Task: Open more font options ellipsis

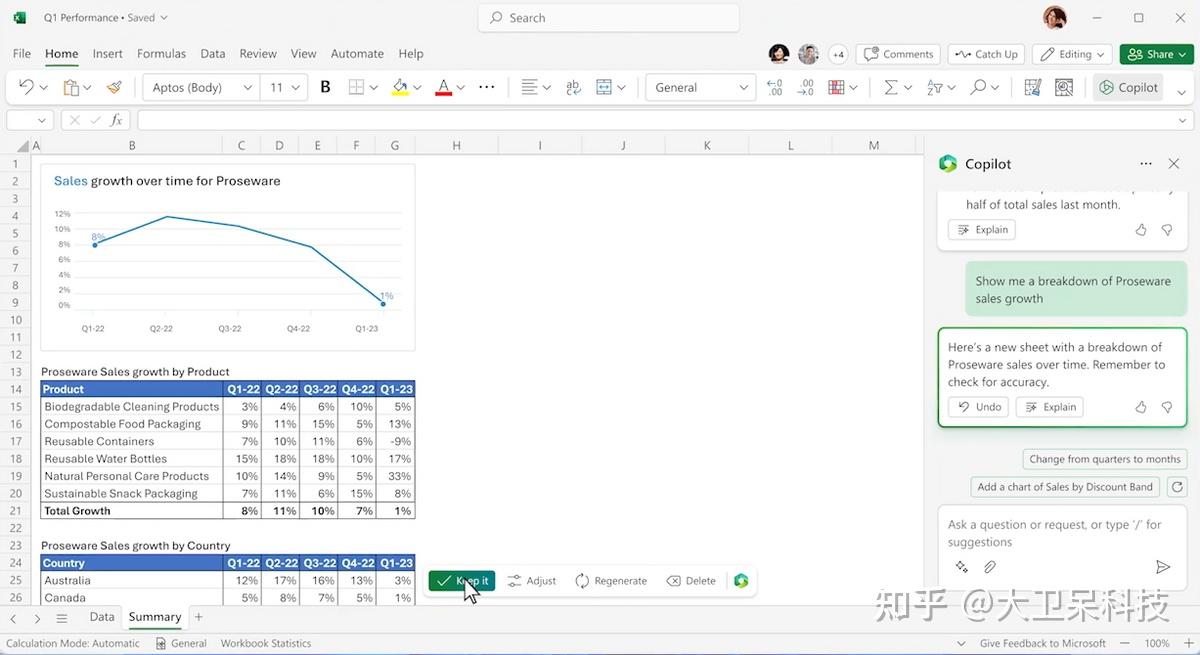Action: point(487,87)
